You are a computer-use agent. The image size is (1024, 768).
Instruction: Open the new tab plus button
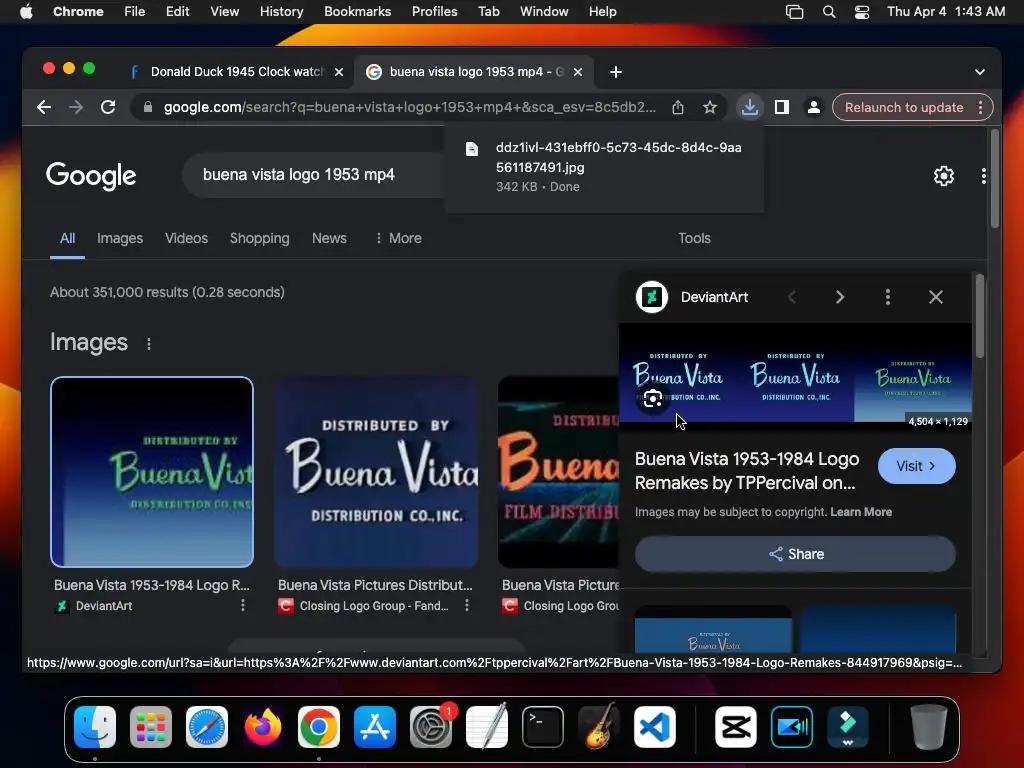[616, 72]
